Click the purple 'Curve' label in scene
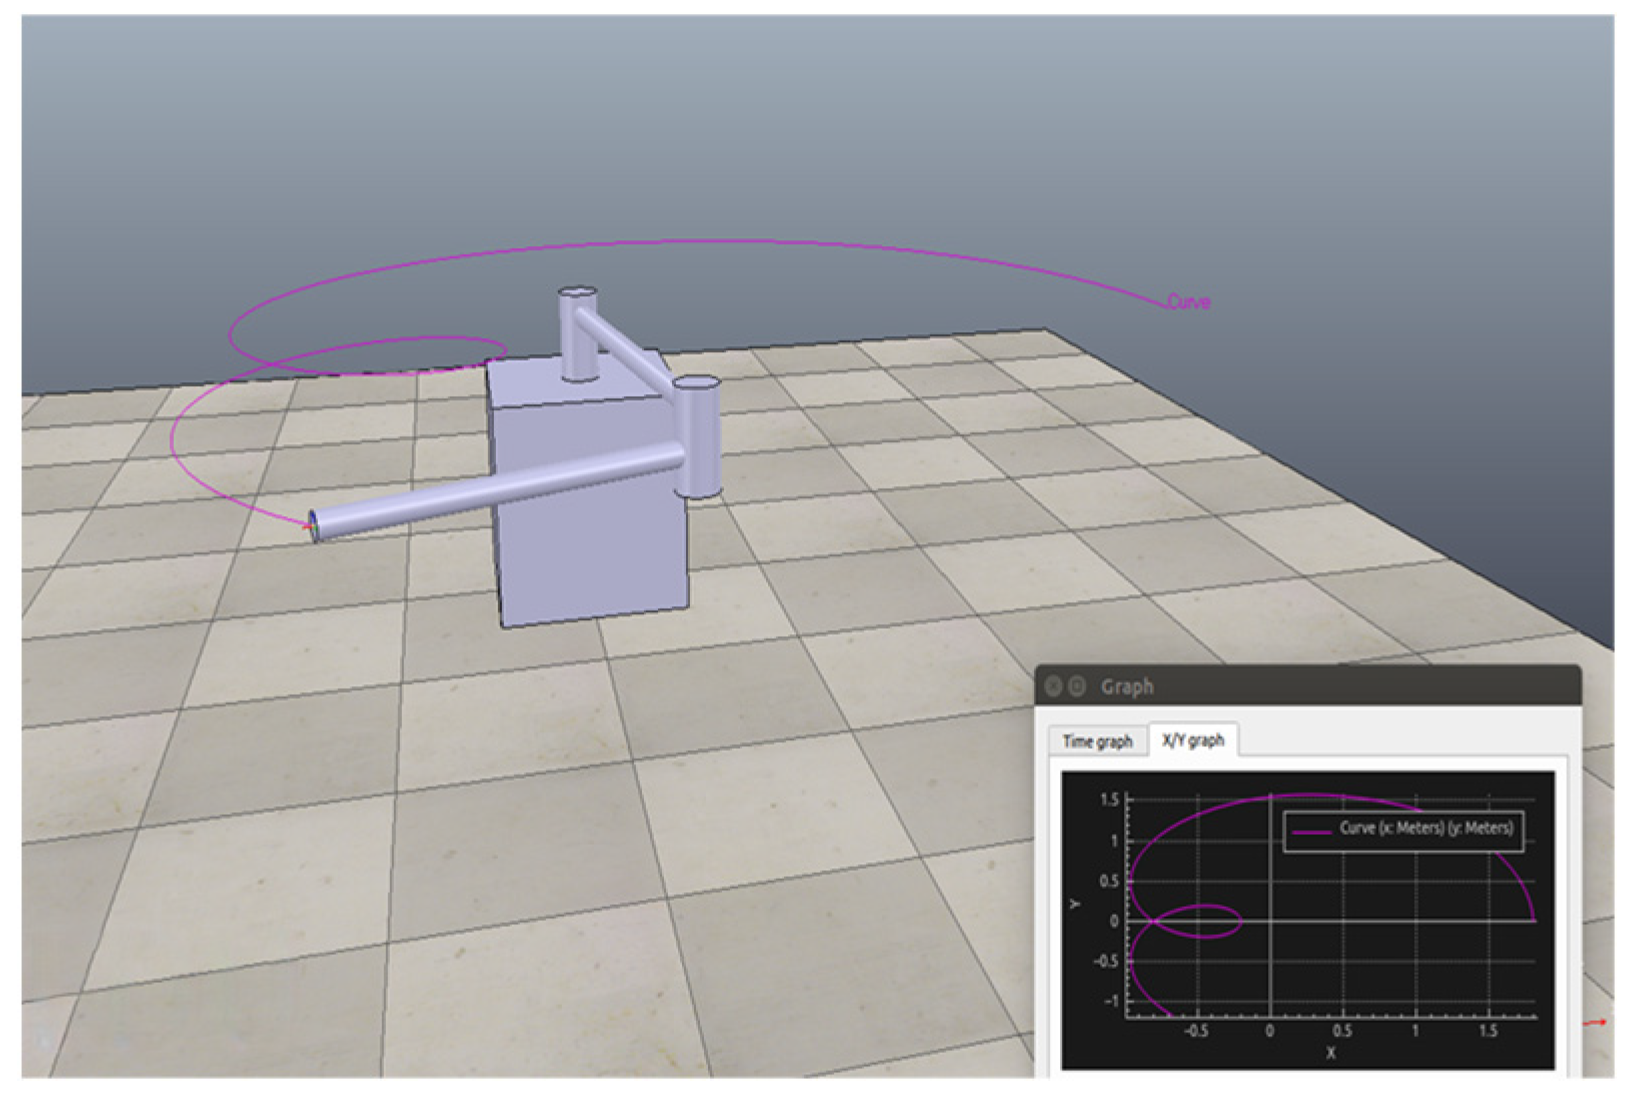Image resolution: width=1636 pixels, height=1098 pixels. pos(1188,302)
